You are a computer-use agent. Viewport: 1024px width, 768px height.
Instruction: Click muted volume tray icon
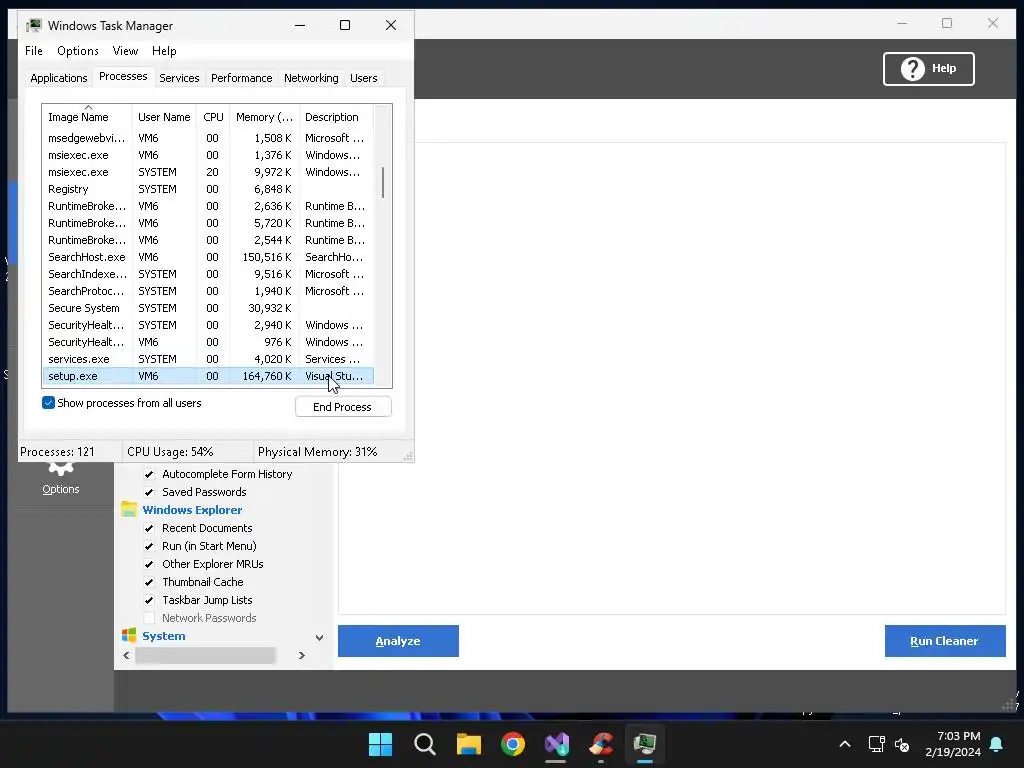click(902, 744)
